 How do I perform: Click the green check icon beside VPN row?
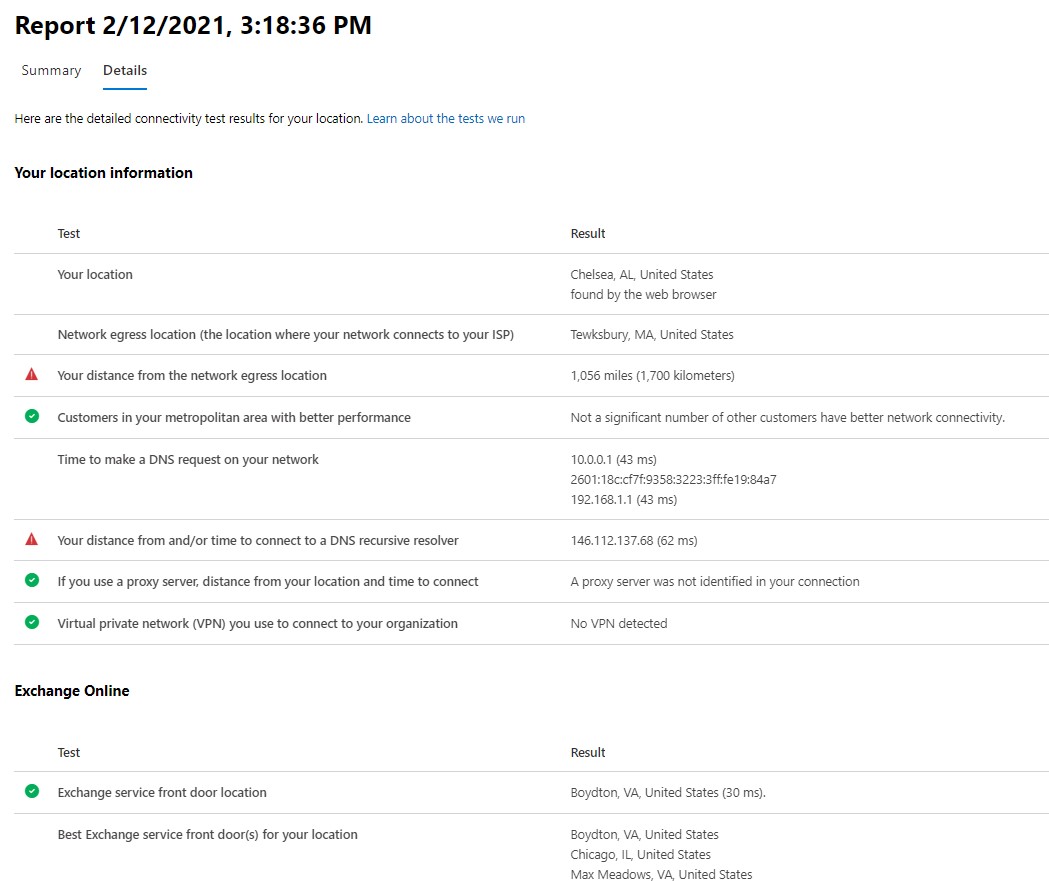click(31, 622)
